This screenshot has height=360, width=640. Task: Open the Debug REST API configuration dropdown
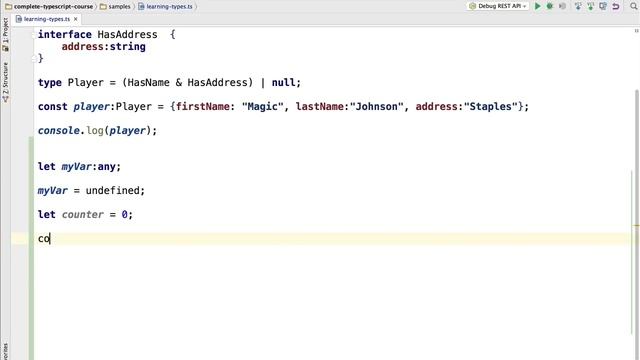pyautogui.click(x=498, y=6)
